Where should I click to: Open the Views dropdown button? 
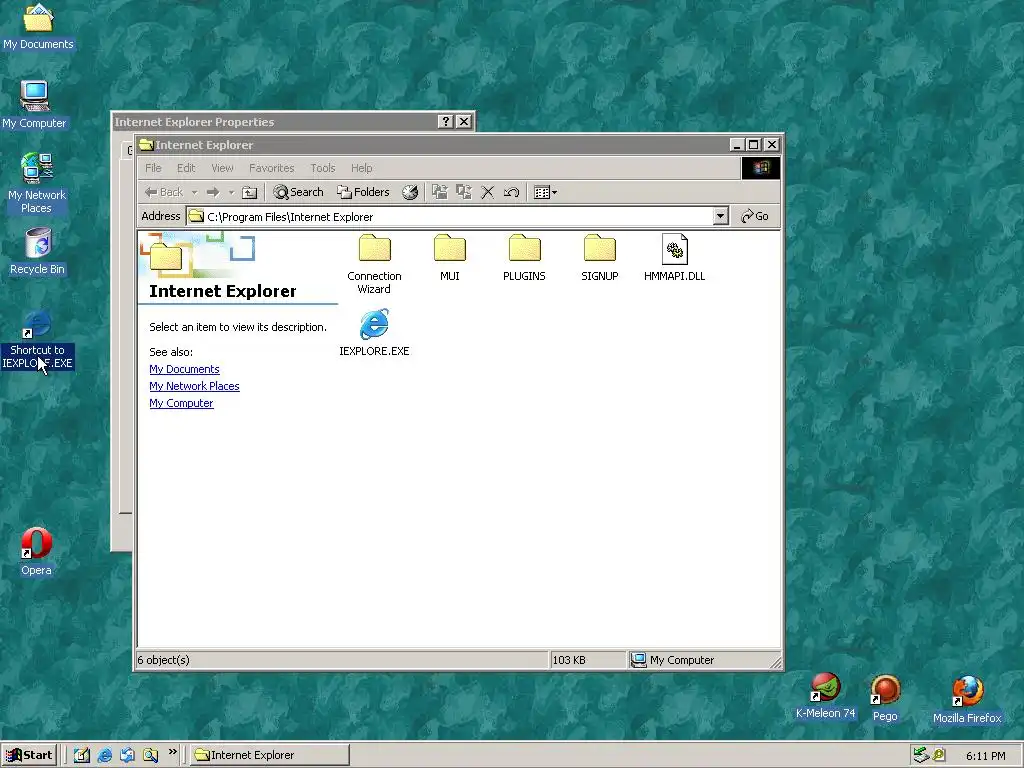[x=545, y=192]
